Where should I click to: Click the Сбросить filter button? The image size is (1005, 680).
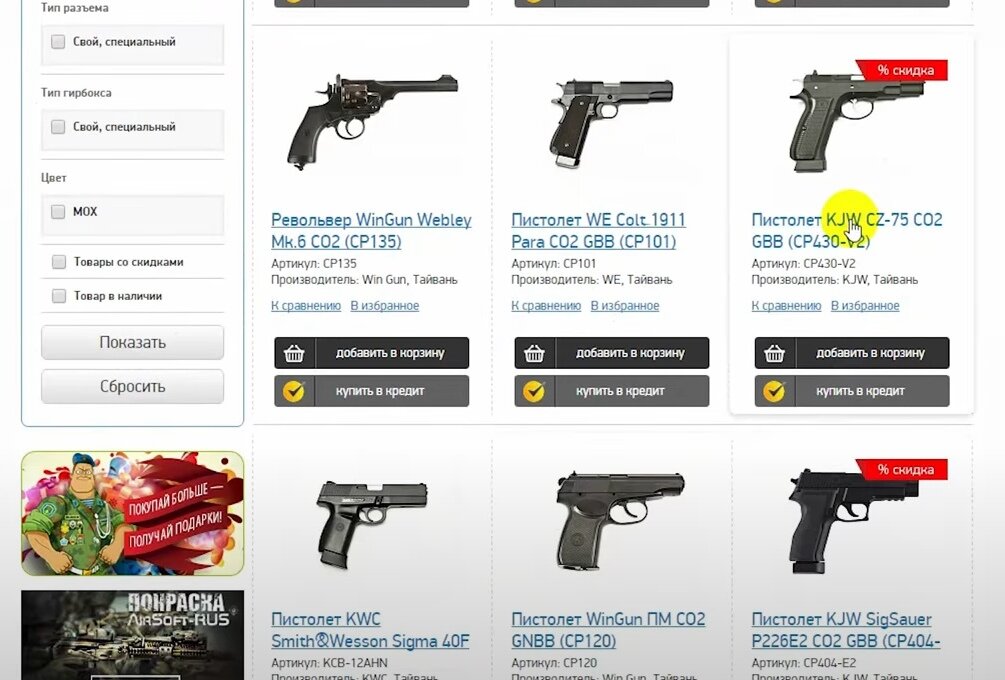click(x=133, y=386)
